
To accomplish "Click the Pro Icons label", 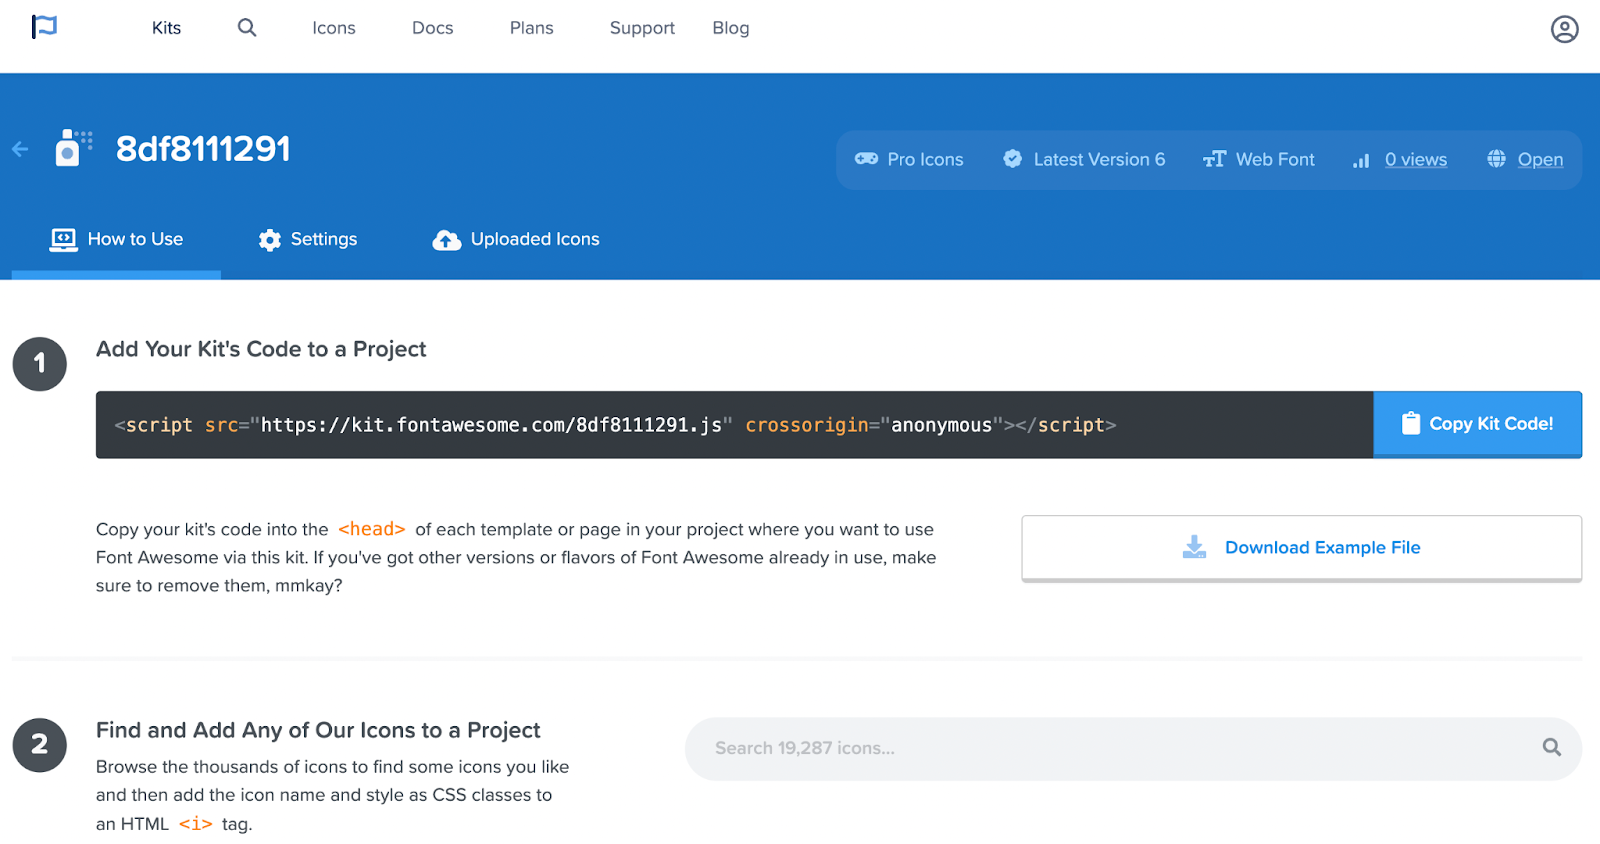I will tap(925, 159).
